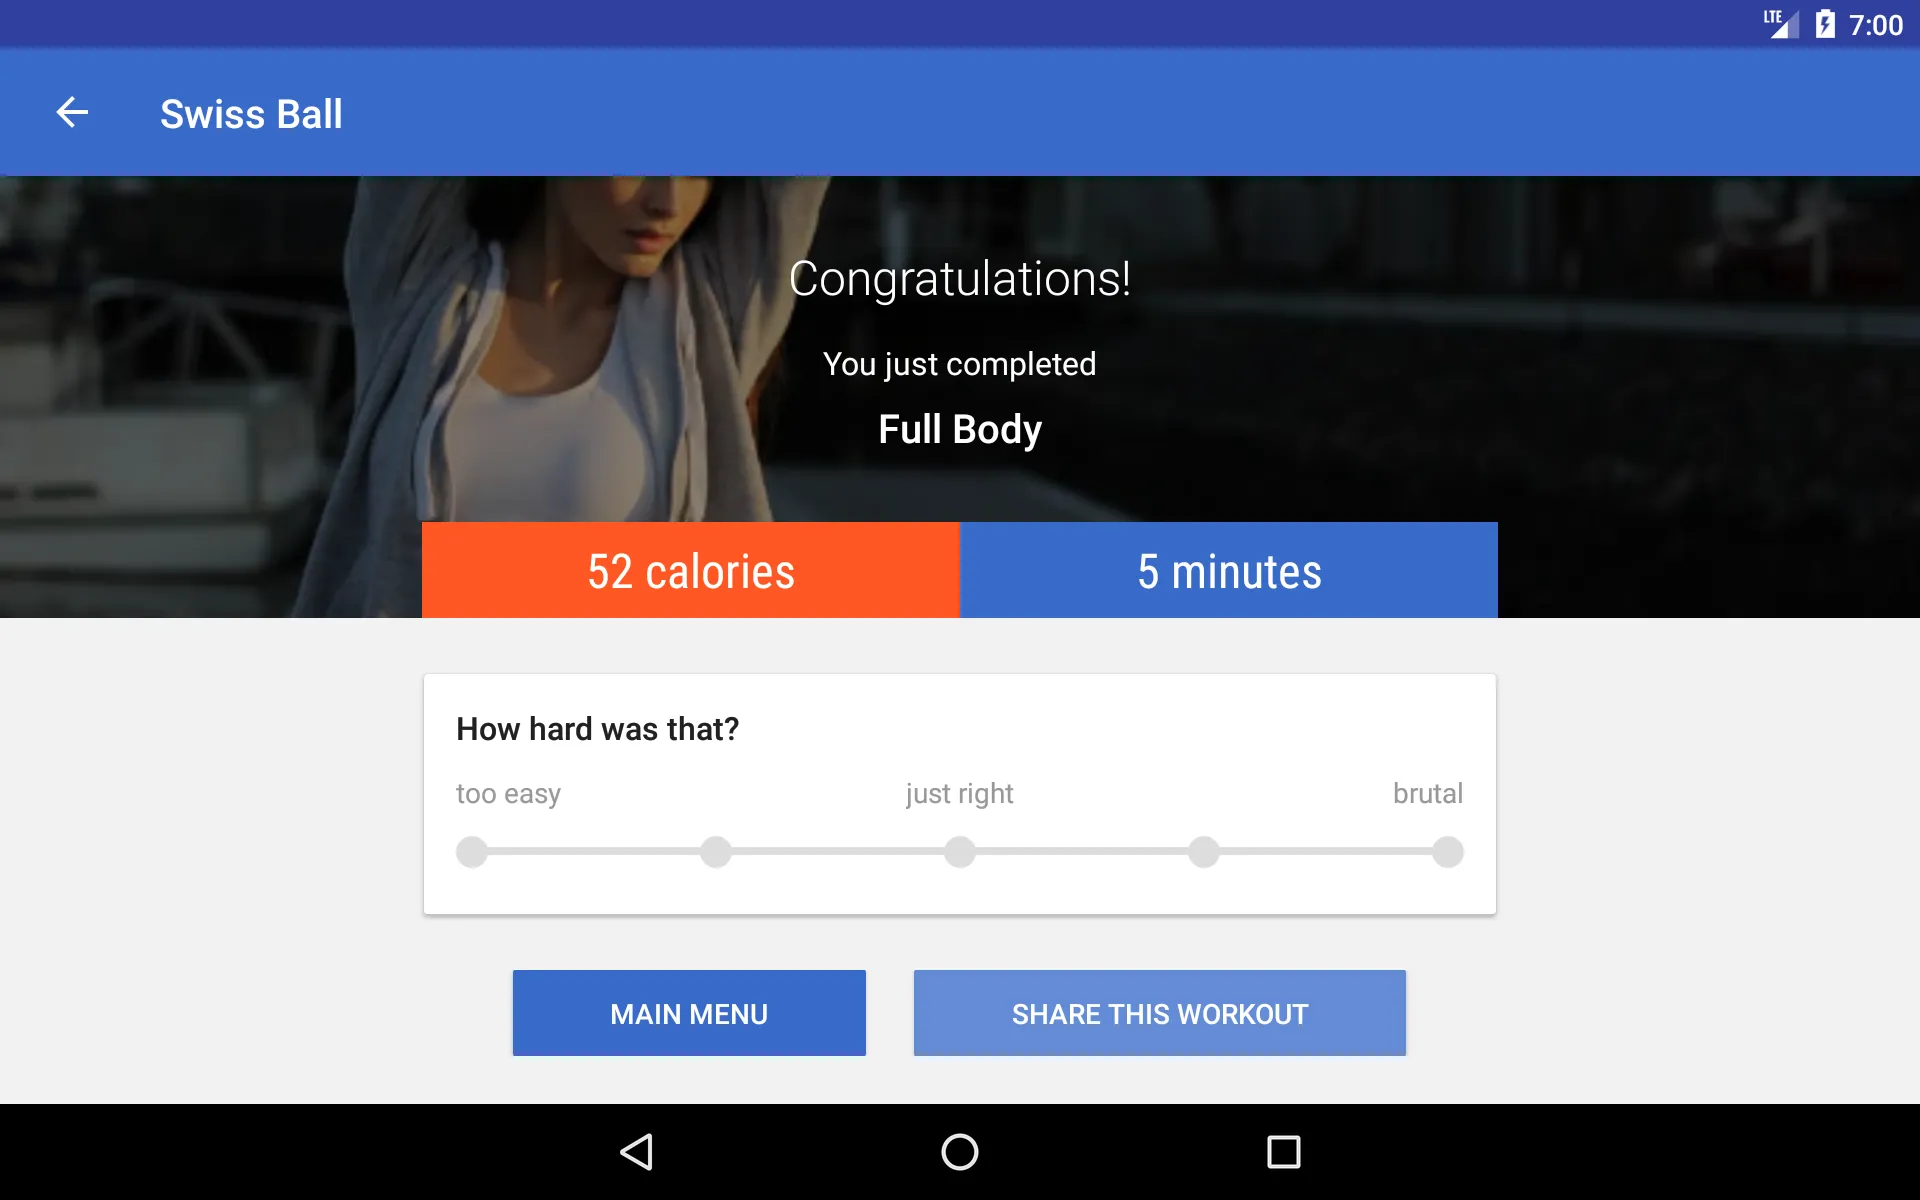Click the blue 5 minutes display
This screenshot has height=1200, width=1920.
[1229, 568]
